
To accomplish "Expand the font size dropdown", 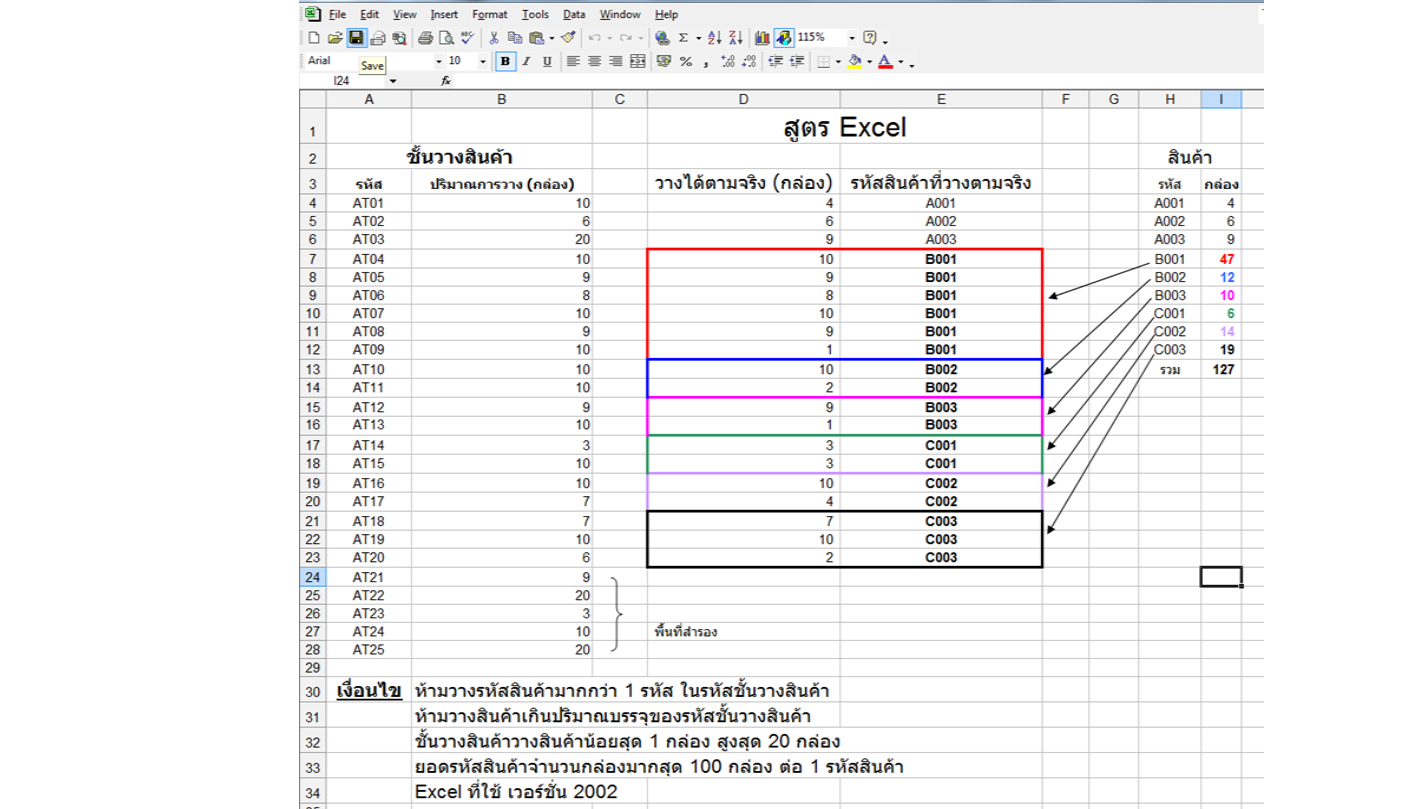I will (x=483, y=61).
